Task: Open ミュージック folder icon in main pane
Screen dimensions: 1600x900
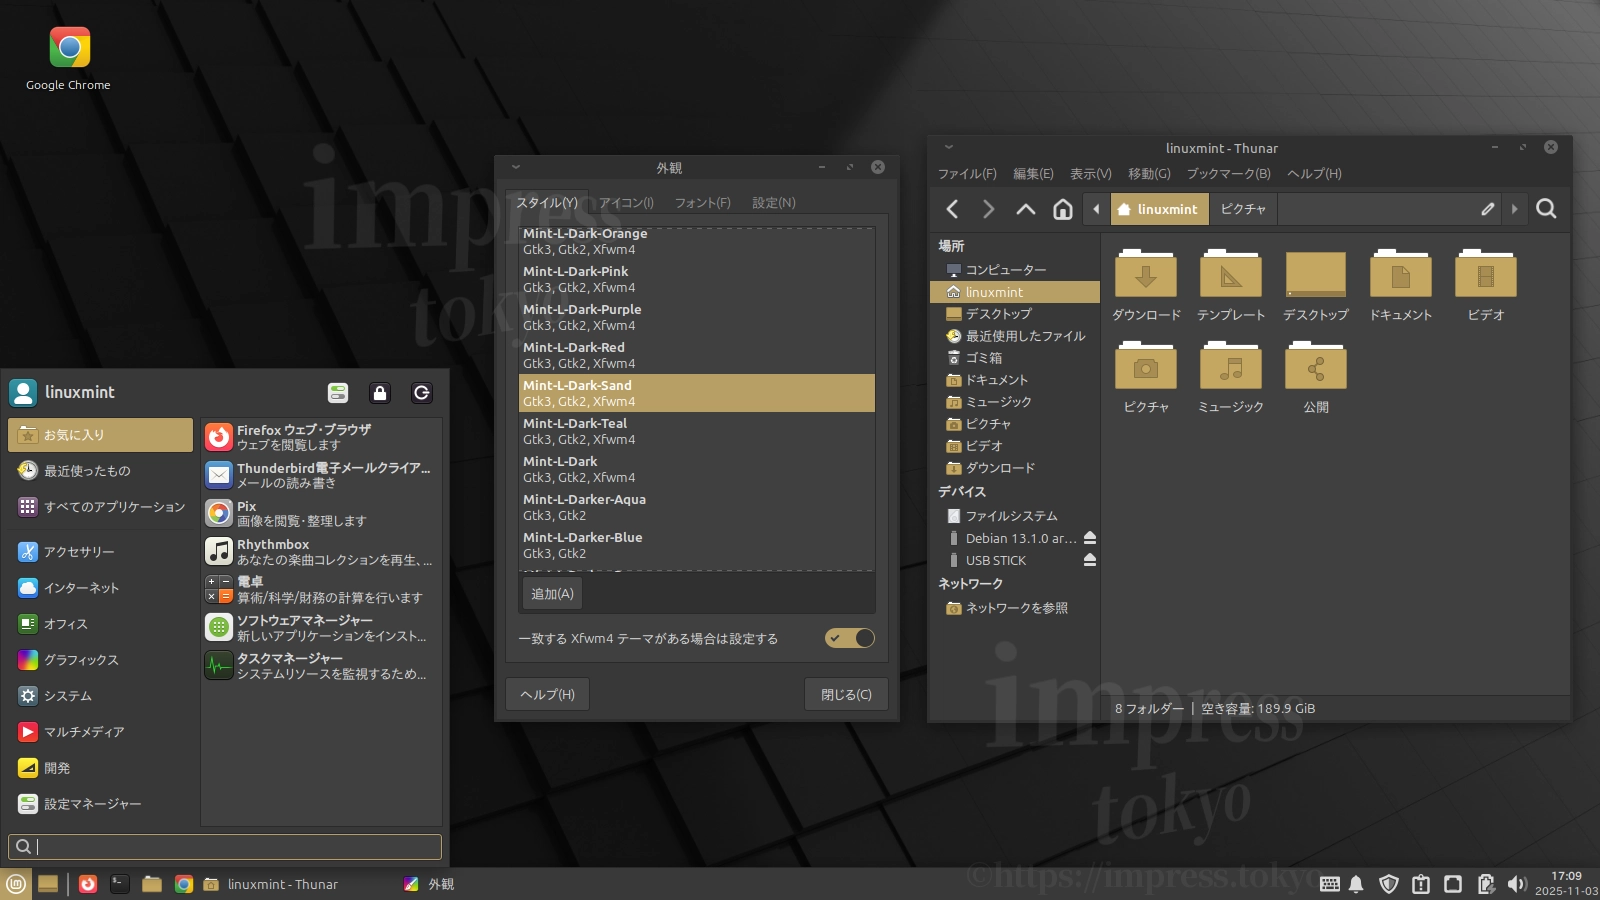Action: (1231, 377)
